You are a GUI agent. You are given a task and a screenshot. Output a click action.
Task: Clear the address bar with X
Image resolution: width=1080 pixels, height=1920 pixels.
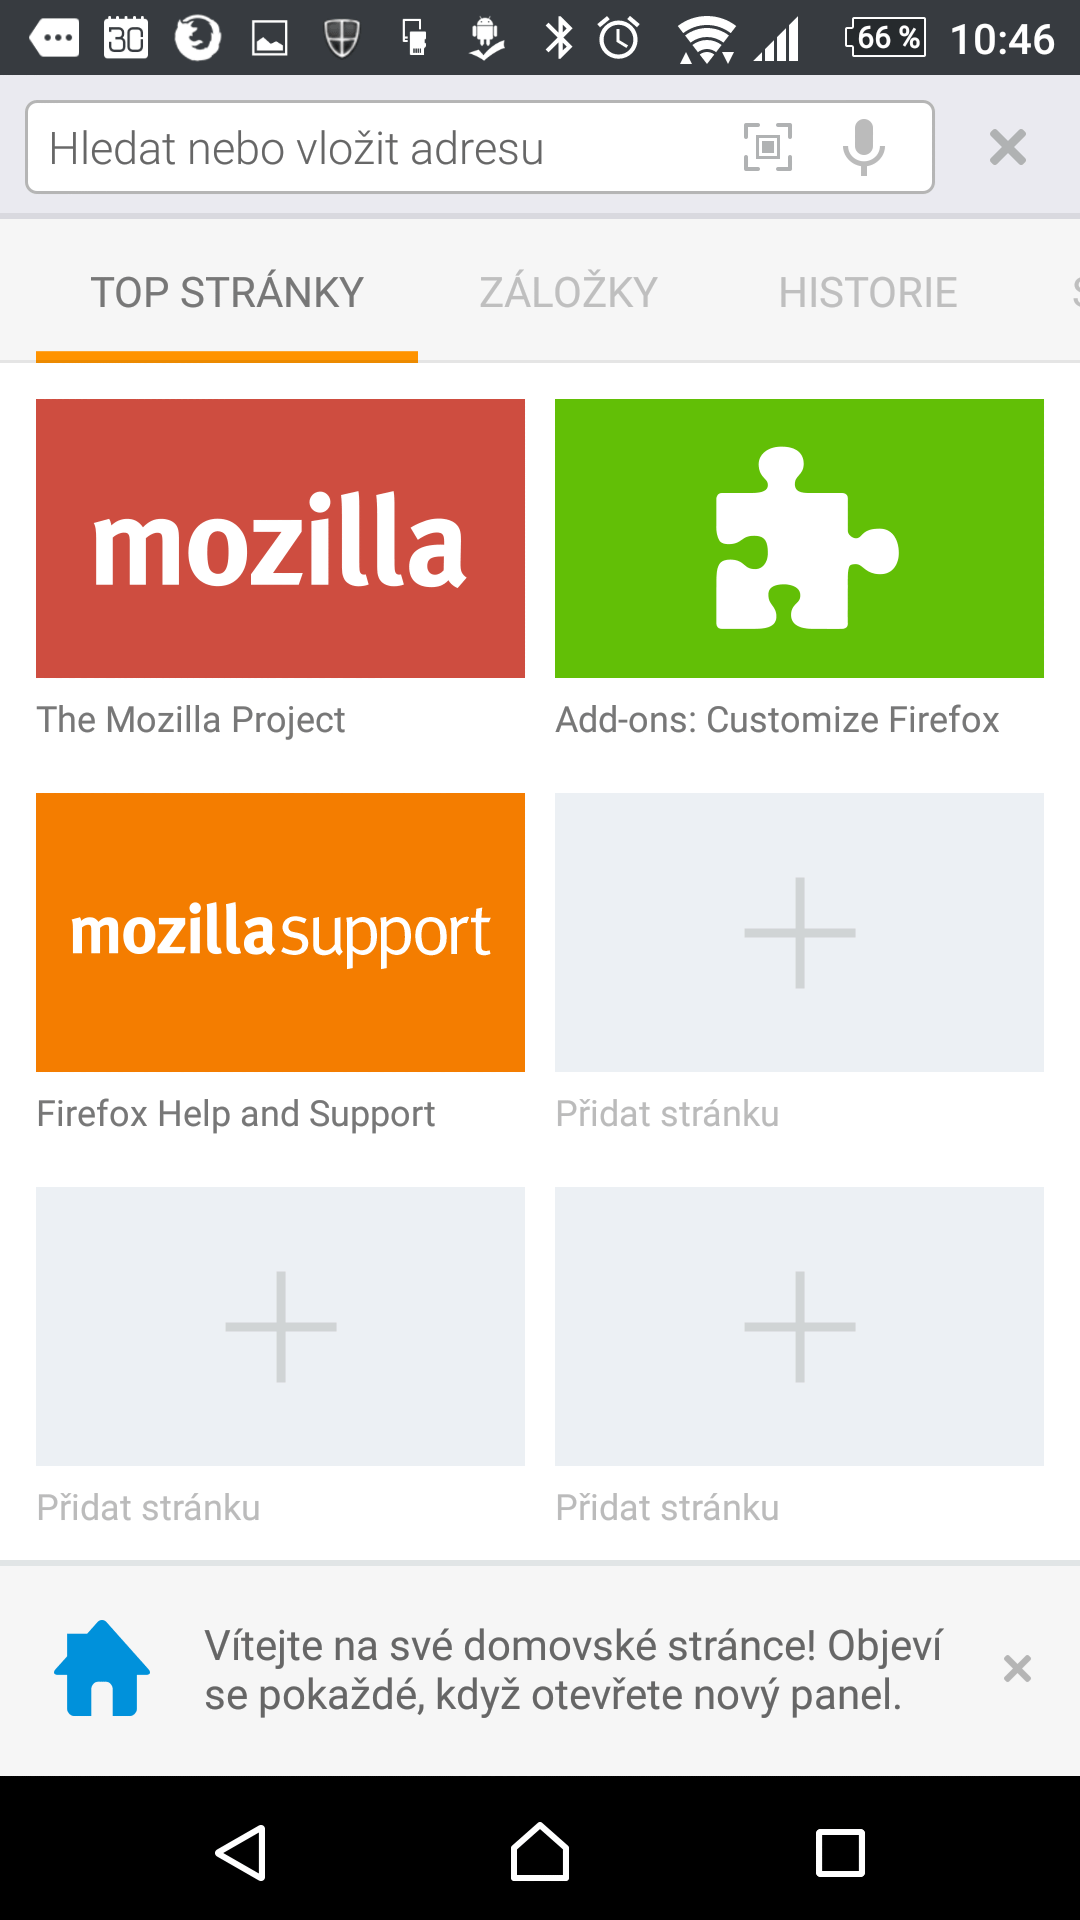[x=1007, y=147]
